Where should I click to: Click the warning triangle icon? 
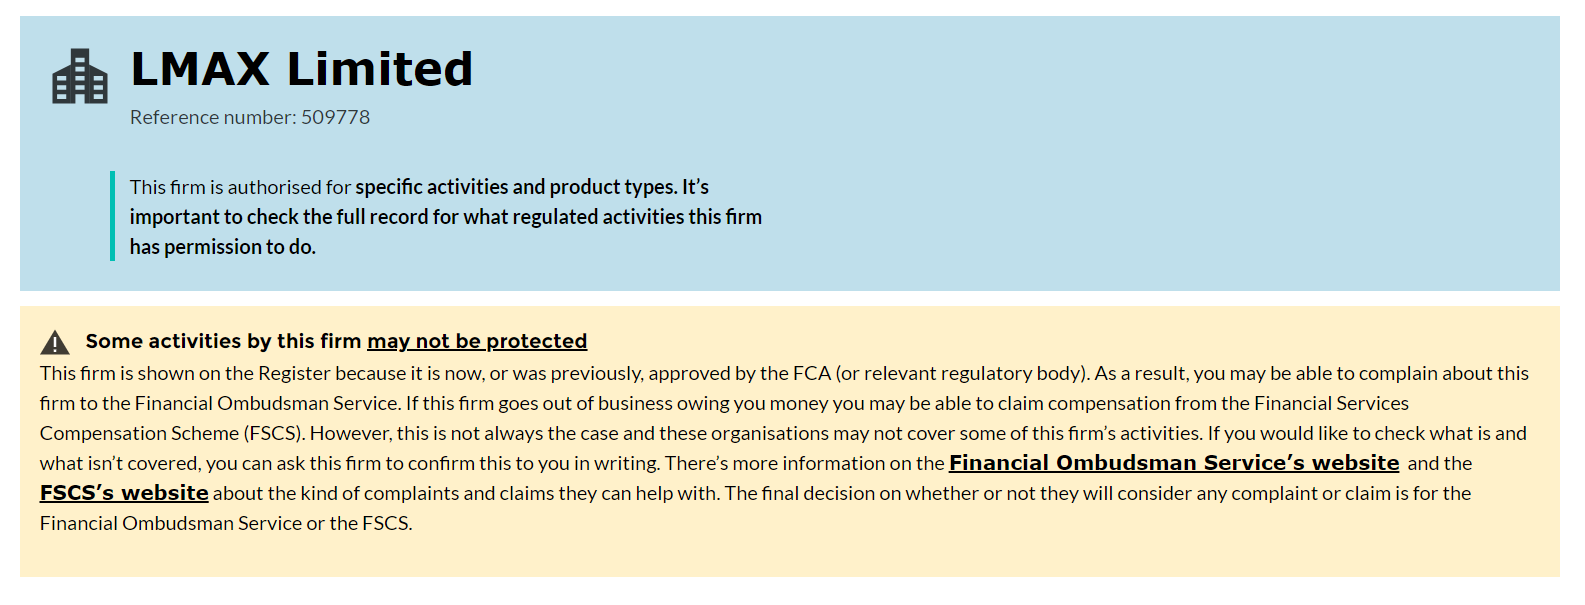(55, 343)
